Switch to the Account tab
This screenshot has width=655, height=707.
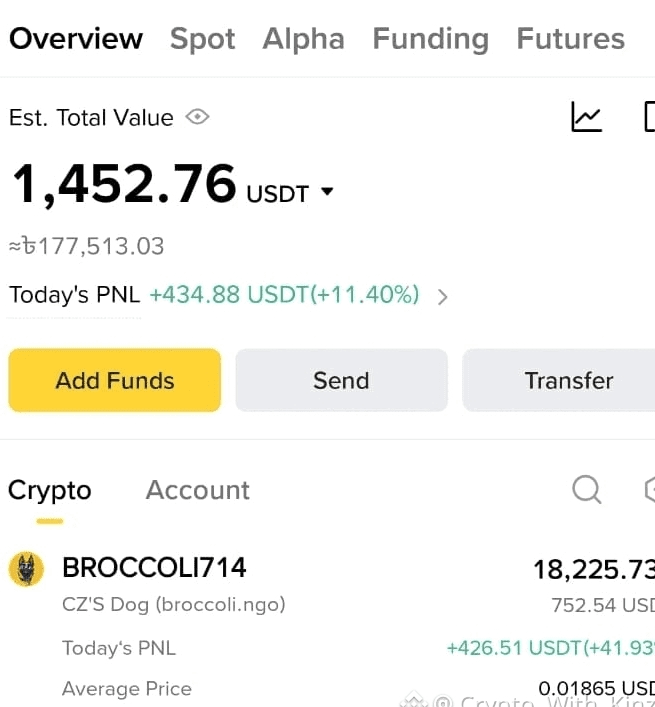(197, 490)
